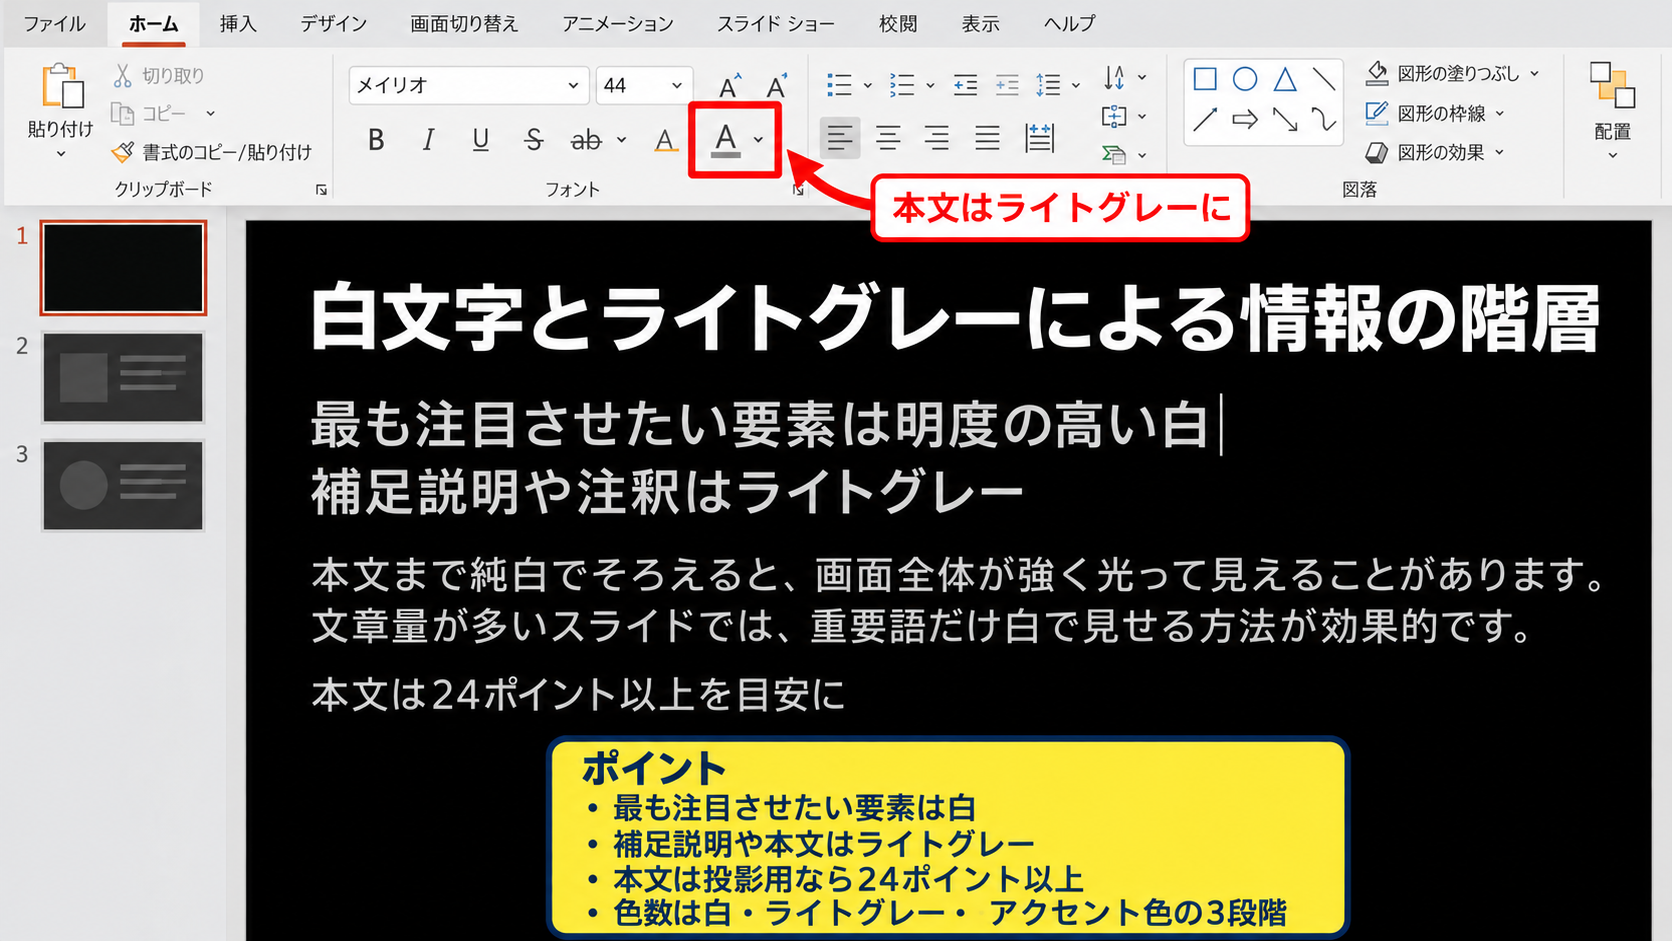Decrease the list indent level
The image size is (1672, 941).
(965, 85)
